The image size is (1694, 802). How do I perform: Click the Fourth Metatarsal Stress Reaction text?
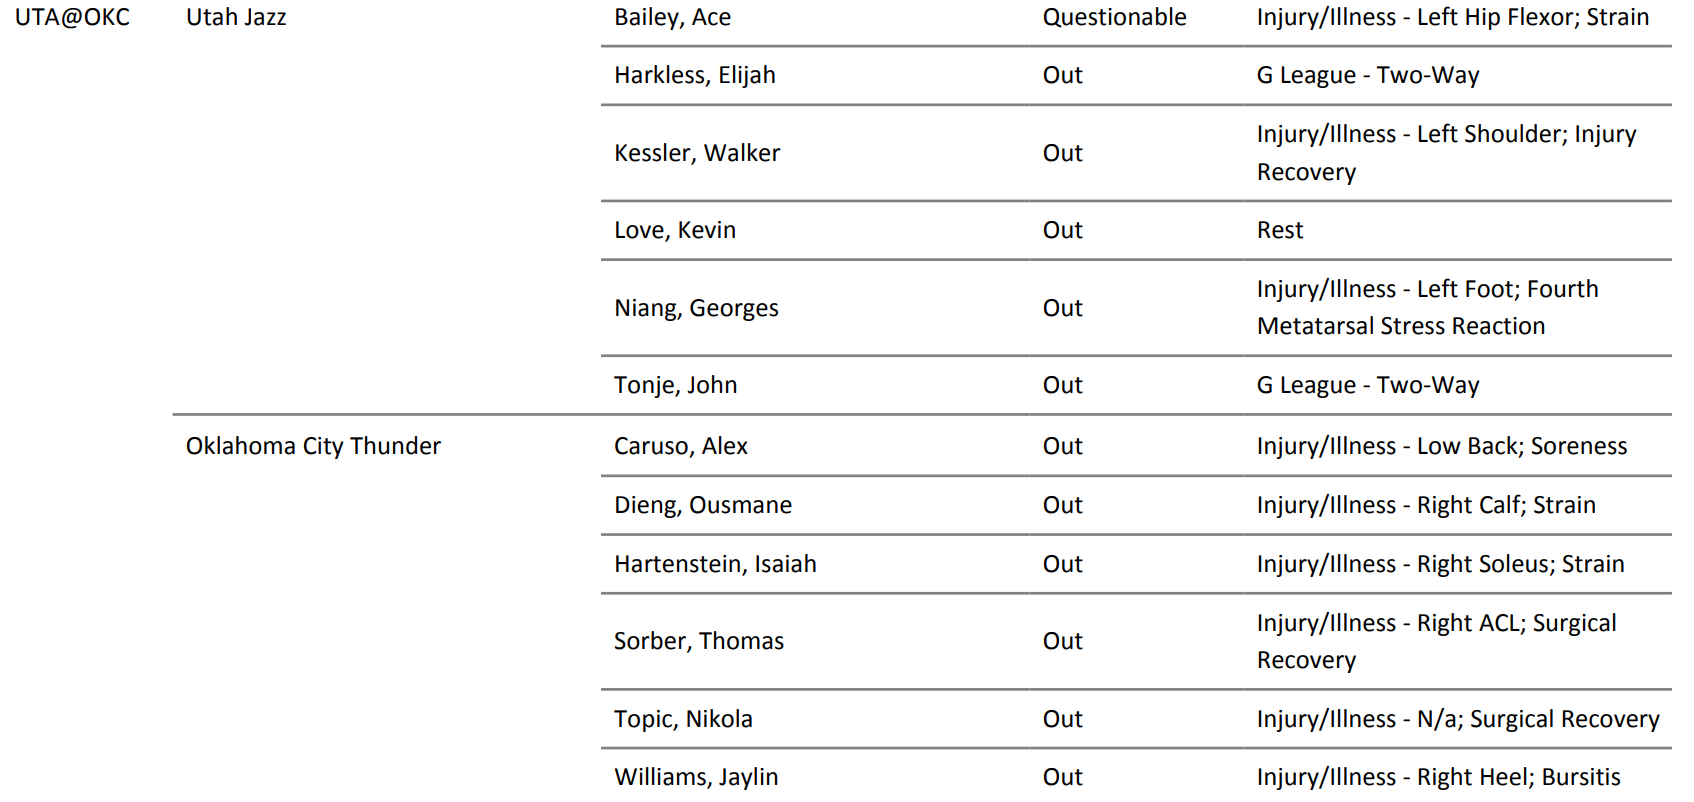(1427, 308)
